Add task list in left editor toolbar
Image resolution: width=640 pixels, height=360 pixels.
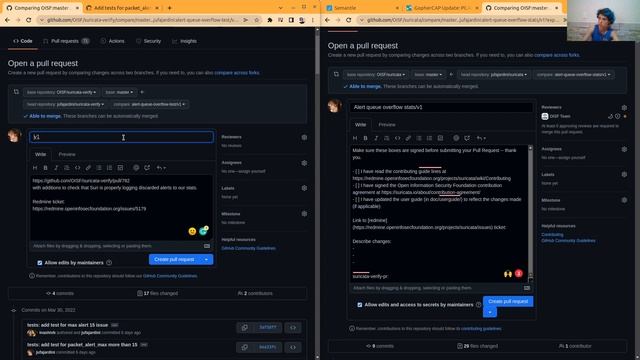click(x=120, y=168)
